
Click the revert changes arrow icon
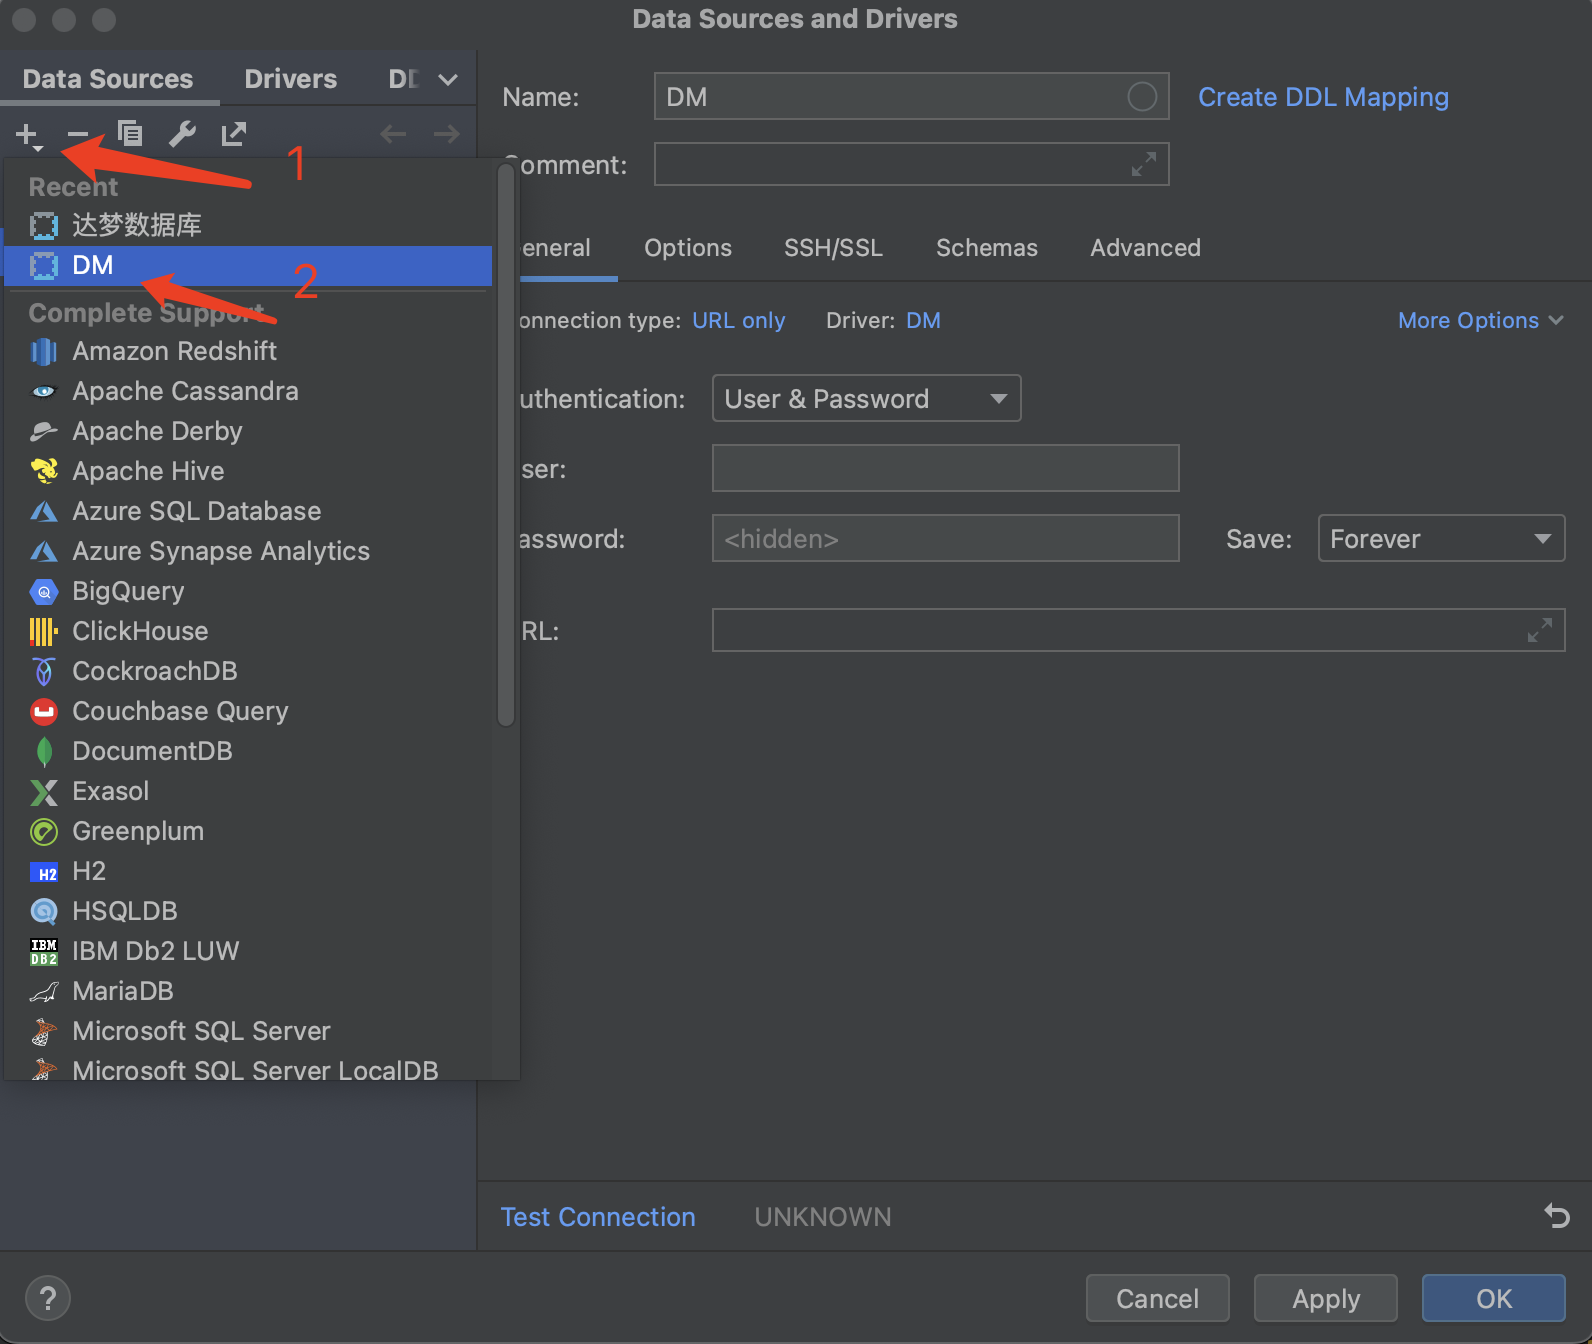click(x=1557, y=1215)
